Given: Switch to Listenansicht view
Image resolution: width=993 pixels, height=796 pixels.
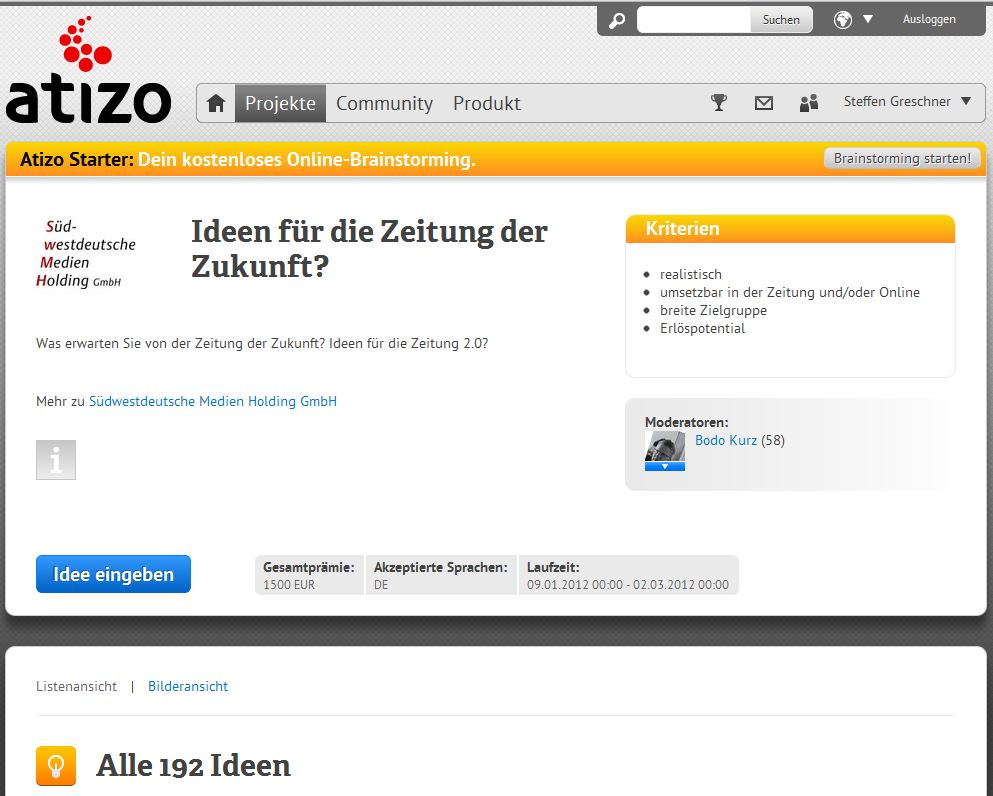Looking at the screenshot, I should tap(77, 686).
